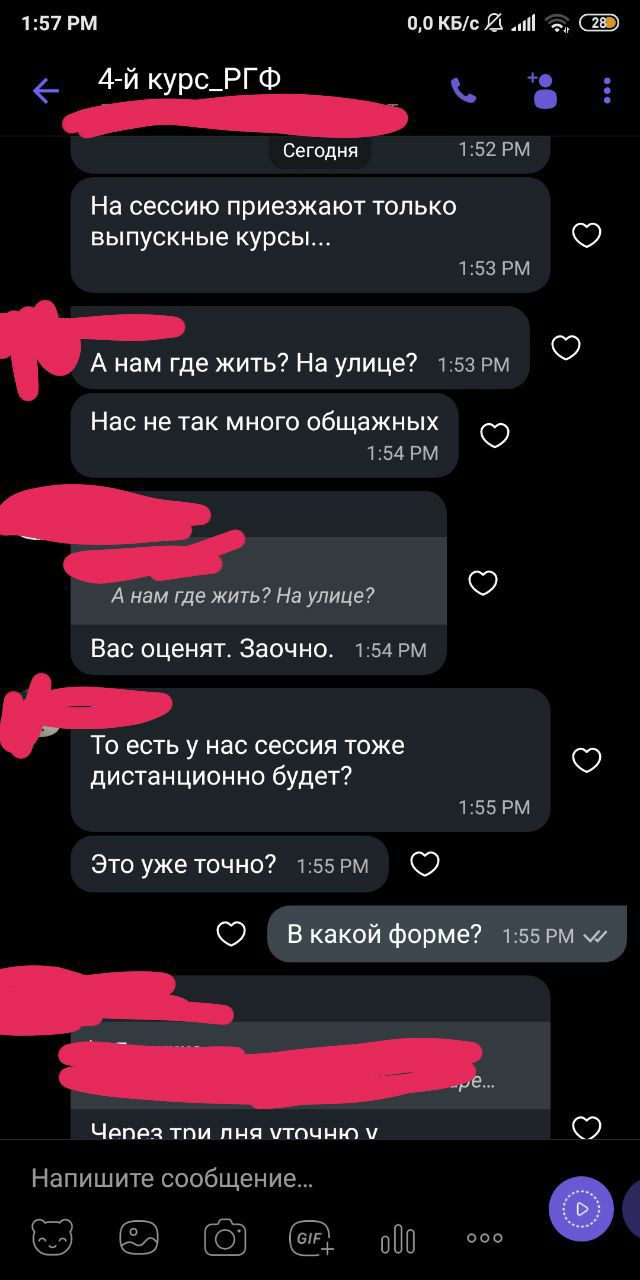This screenshot has height=1280, width=640.
Task: Add a participant to the group
Action: 541,90
